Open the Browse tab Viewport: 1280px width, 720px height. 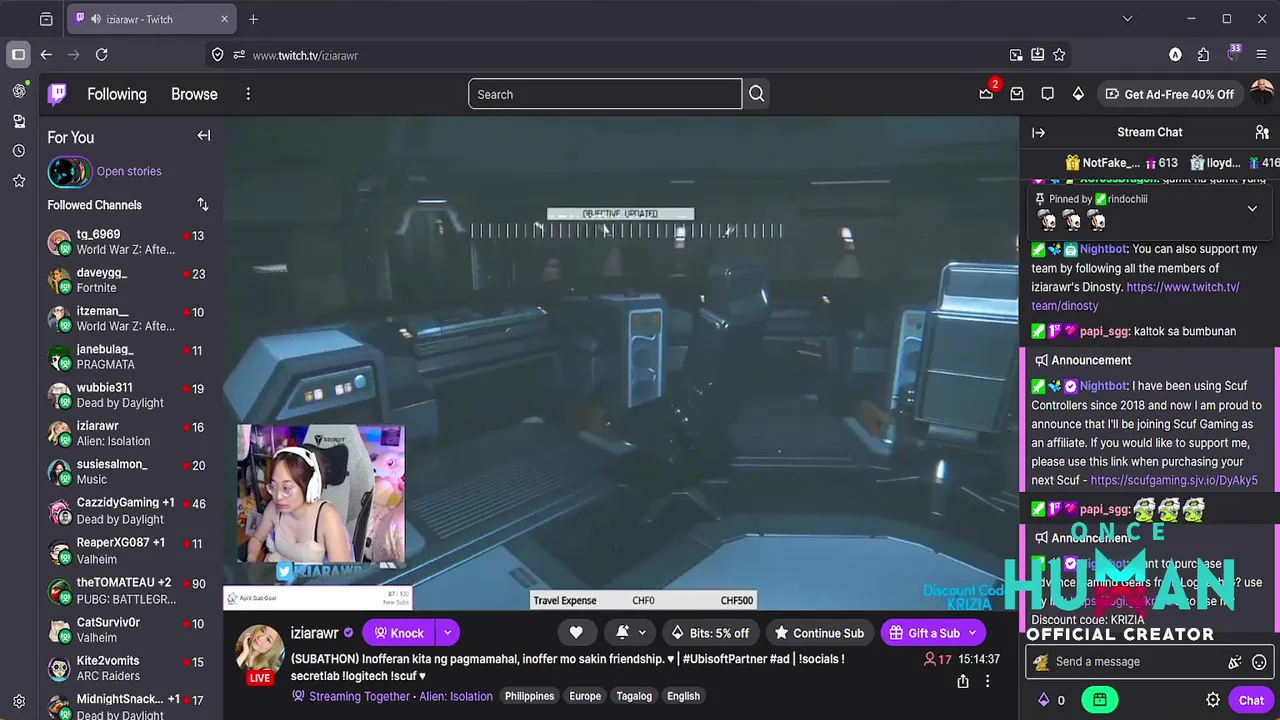tap(194, 94)
